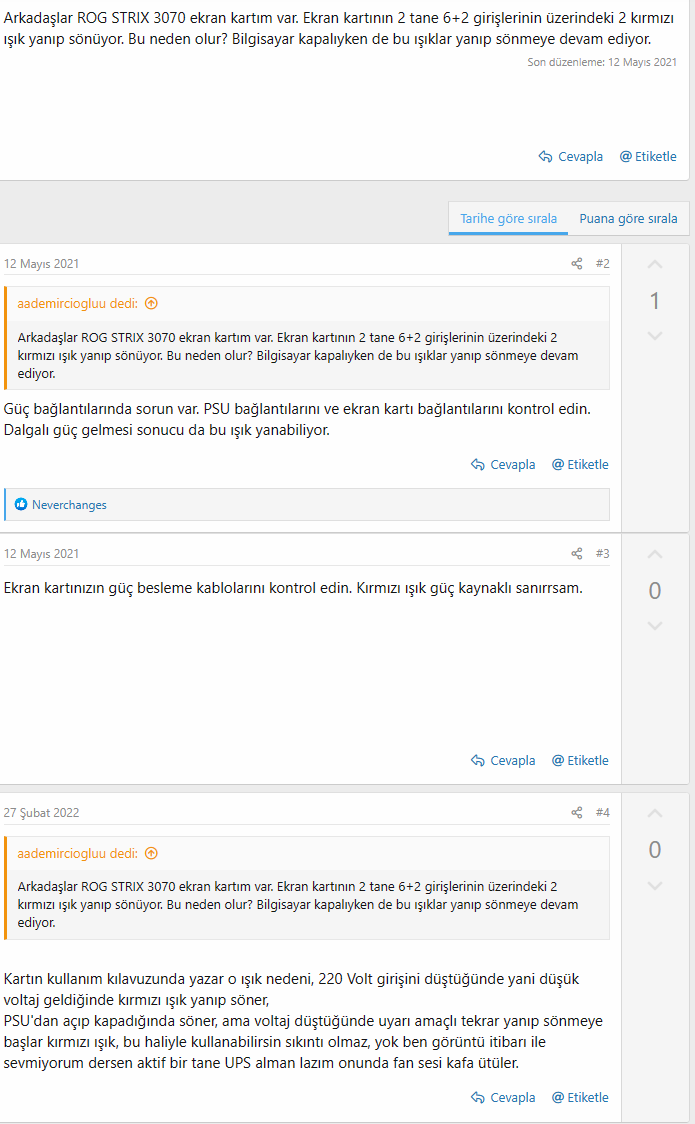695x1124 pixels.
Task: Jump to quoted post via arrow icon in post #4
Action: (151, 853)
